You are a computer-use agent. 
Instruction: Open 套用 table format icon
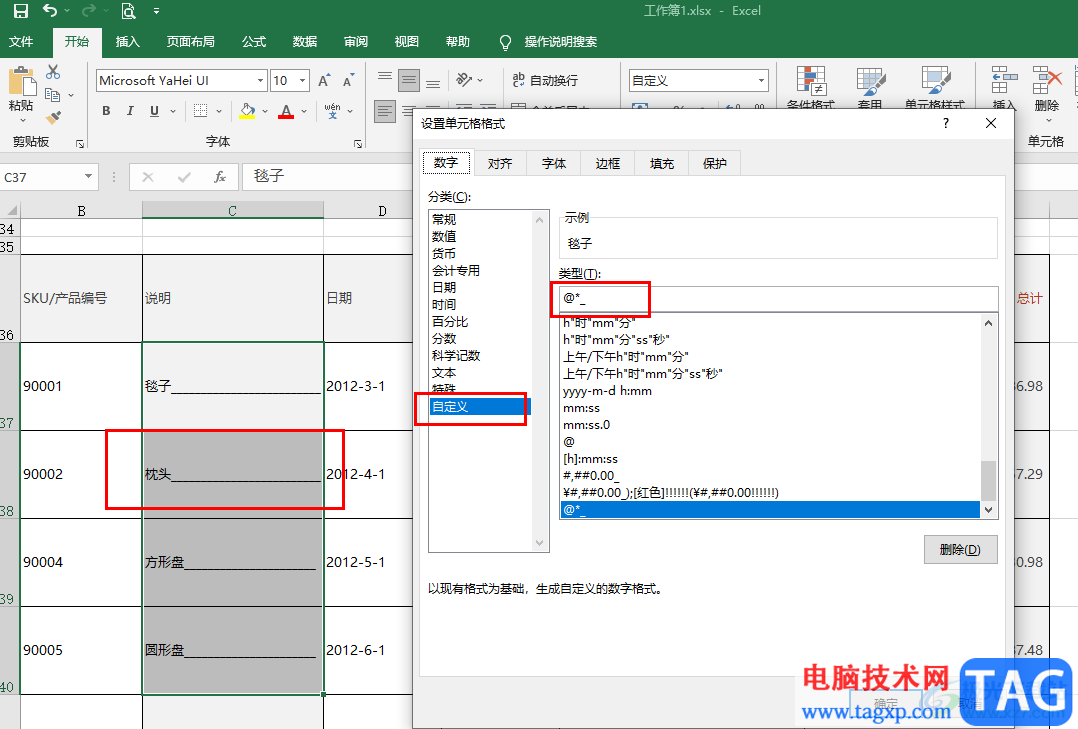[870, 87]
